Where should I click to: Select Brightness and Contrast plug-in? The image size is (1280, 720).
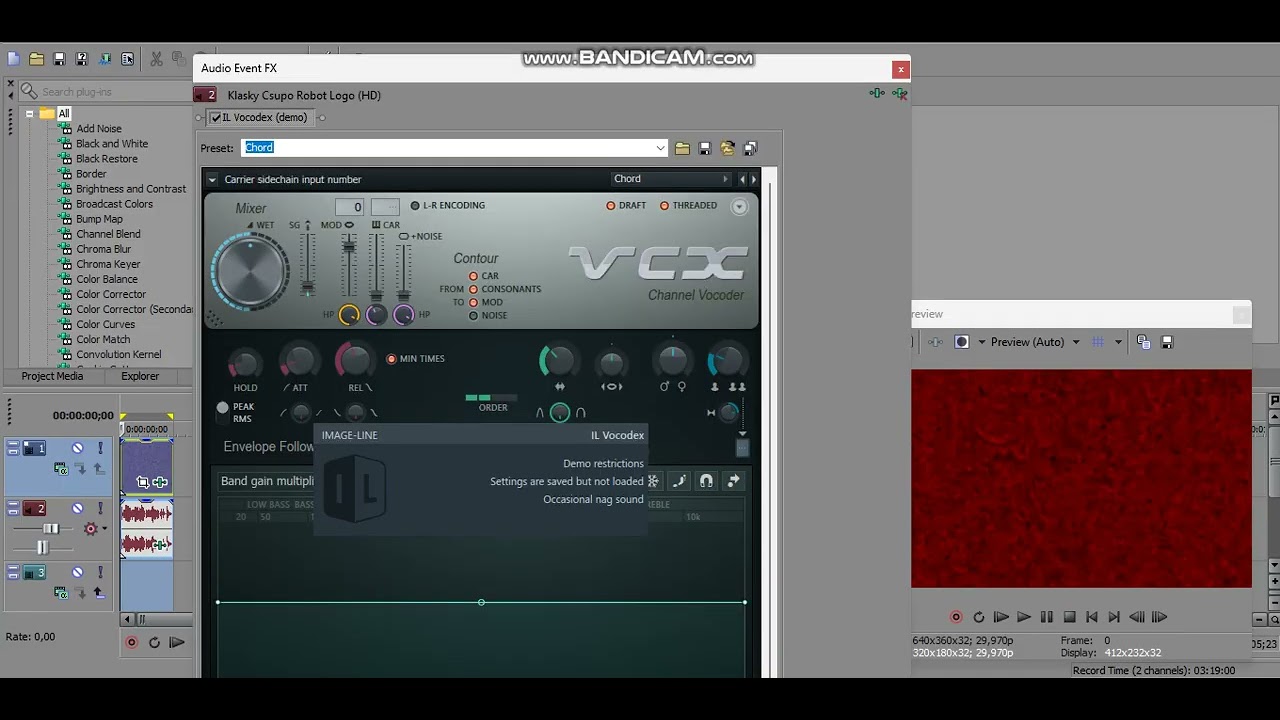click(131, 189)
